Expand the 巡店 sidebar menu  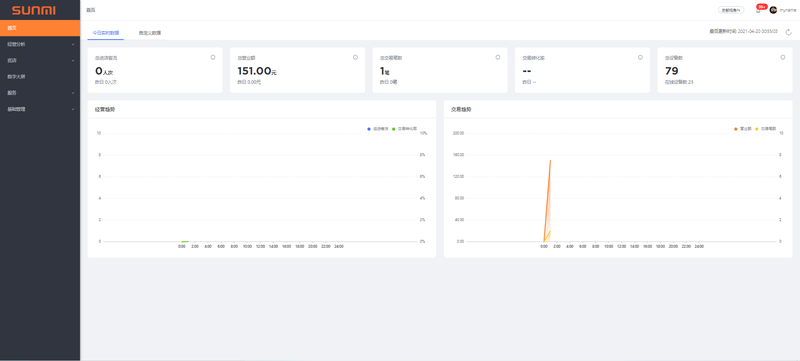point(40,61)
